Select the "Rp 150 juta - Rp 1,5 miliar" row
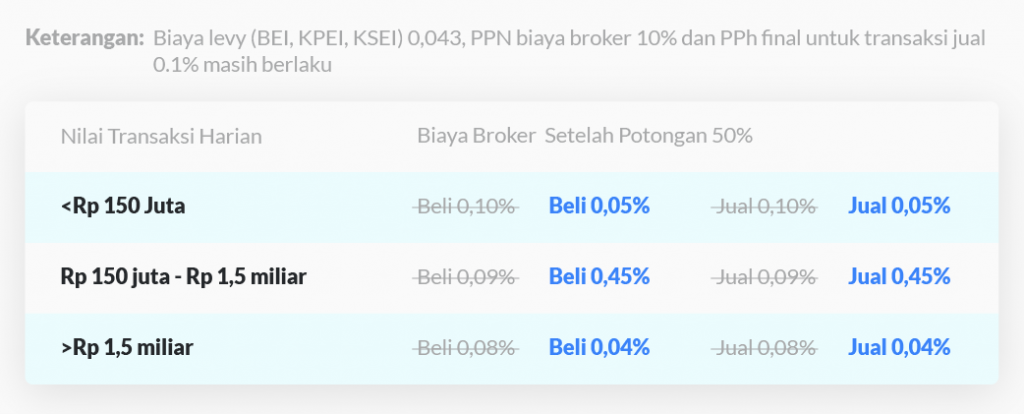 pos(183,277)
